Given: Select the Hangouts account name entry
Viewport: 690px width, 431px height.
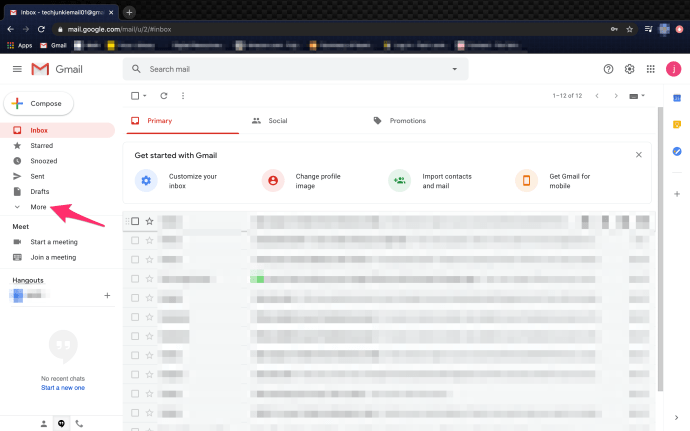Looking at the screenshot, I should point(30,295).
